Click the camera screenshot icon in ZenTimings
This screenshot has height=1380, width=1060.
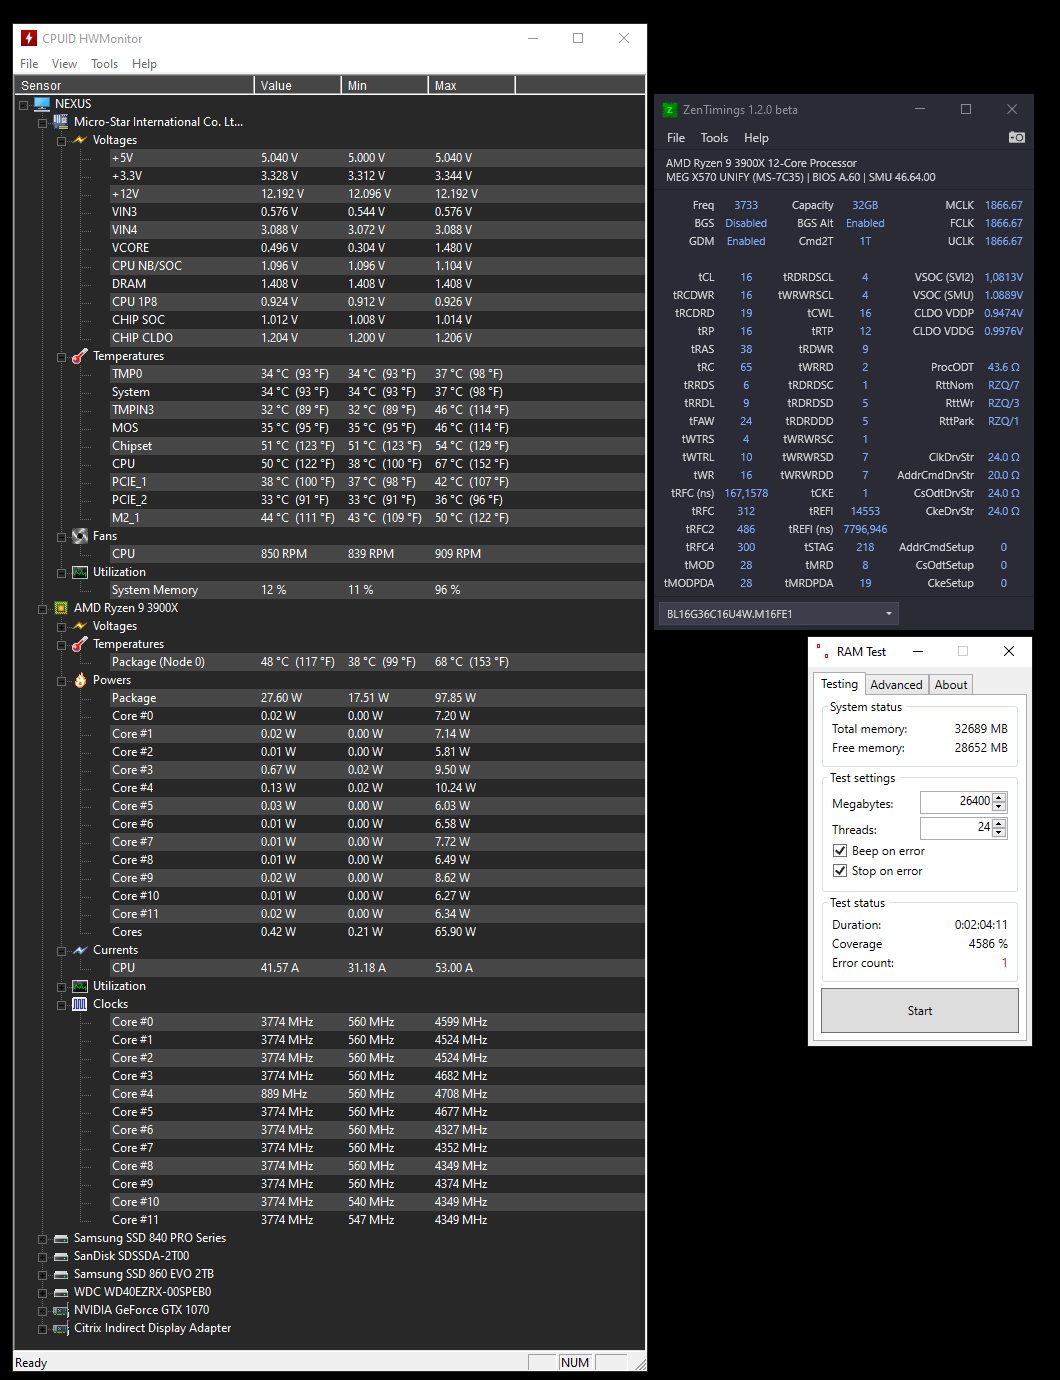pos(1017,137)
